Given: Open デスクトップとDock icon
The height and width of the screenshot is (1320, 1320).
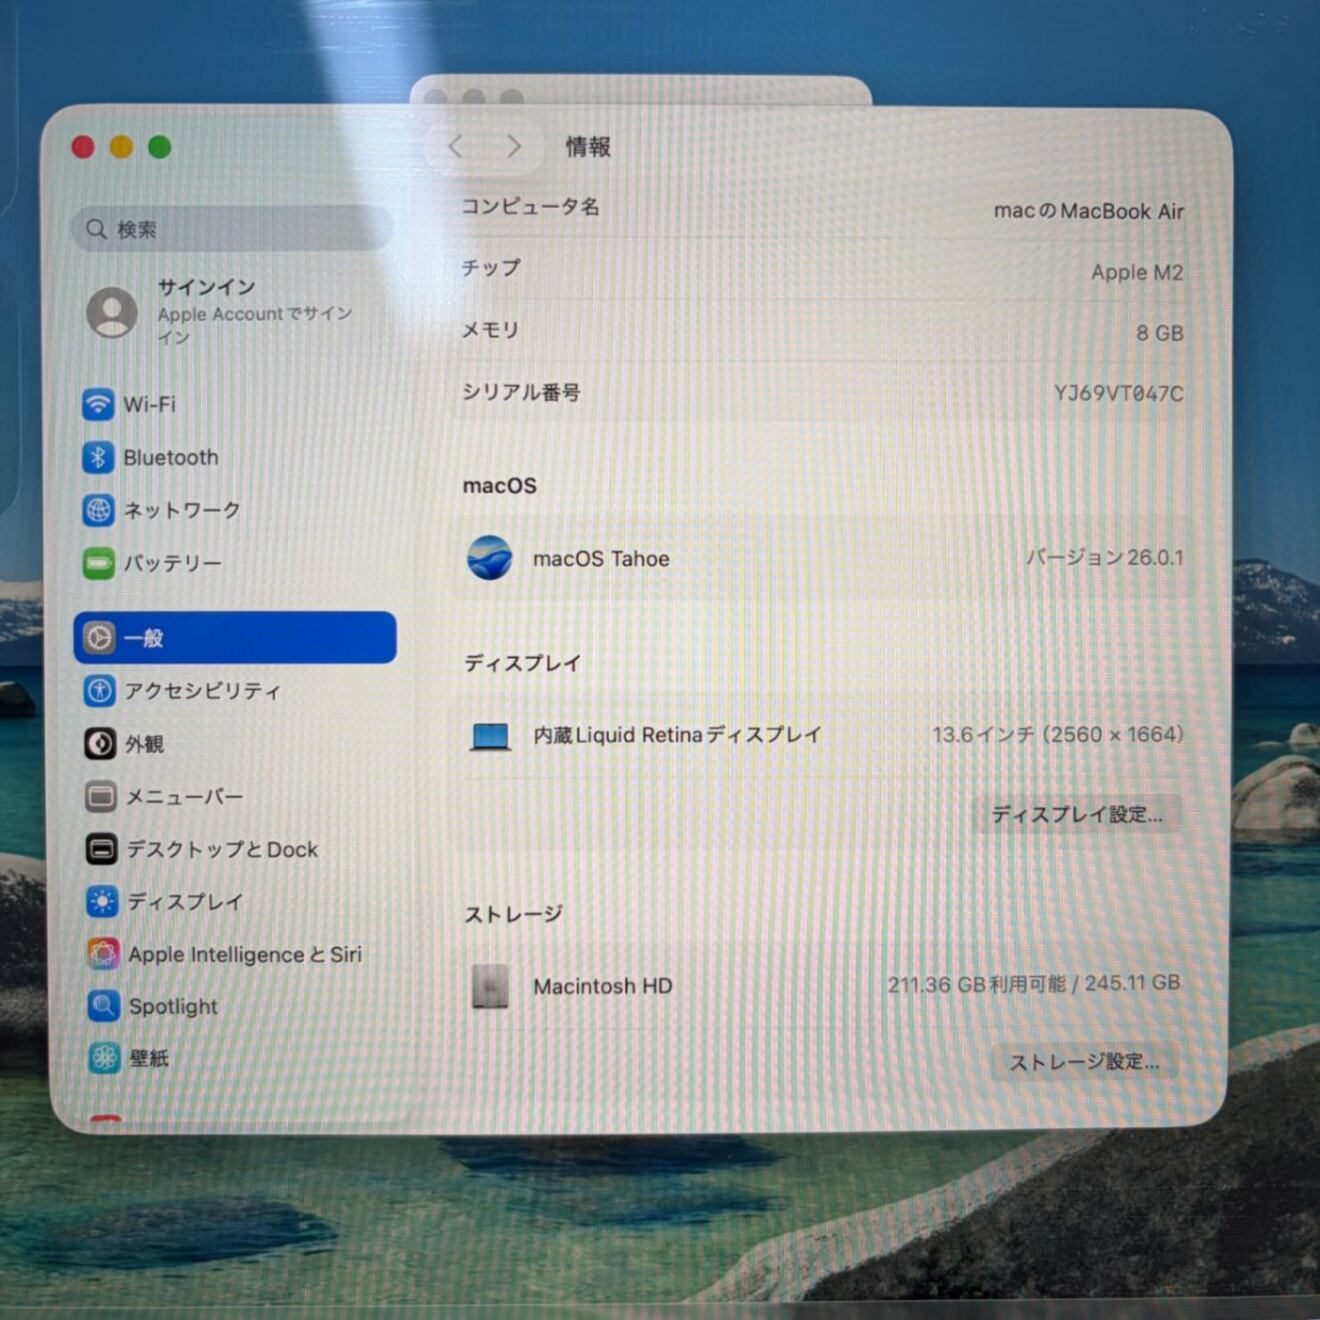Looking at the screenshot, I should pyautogui.click(x=101, y=849).
